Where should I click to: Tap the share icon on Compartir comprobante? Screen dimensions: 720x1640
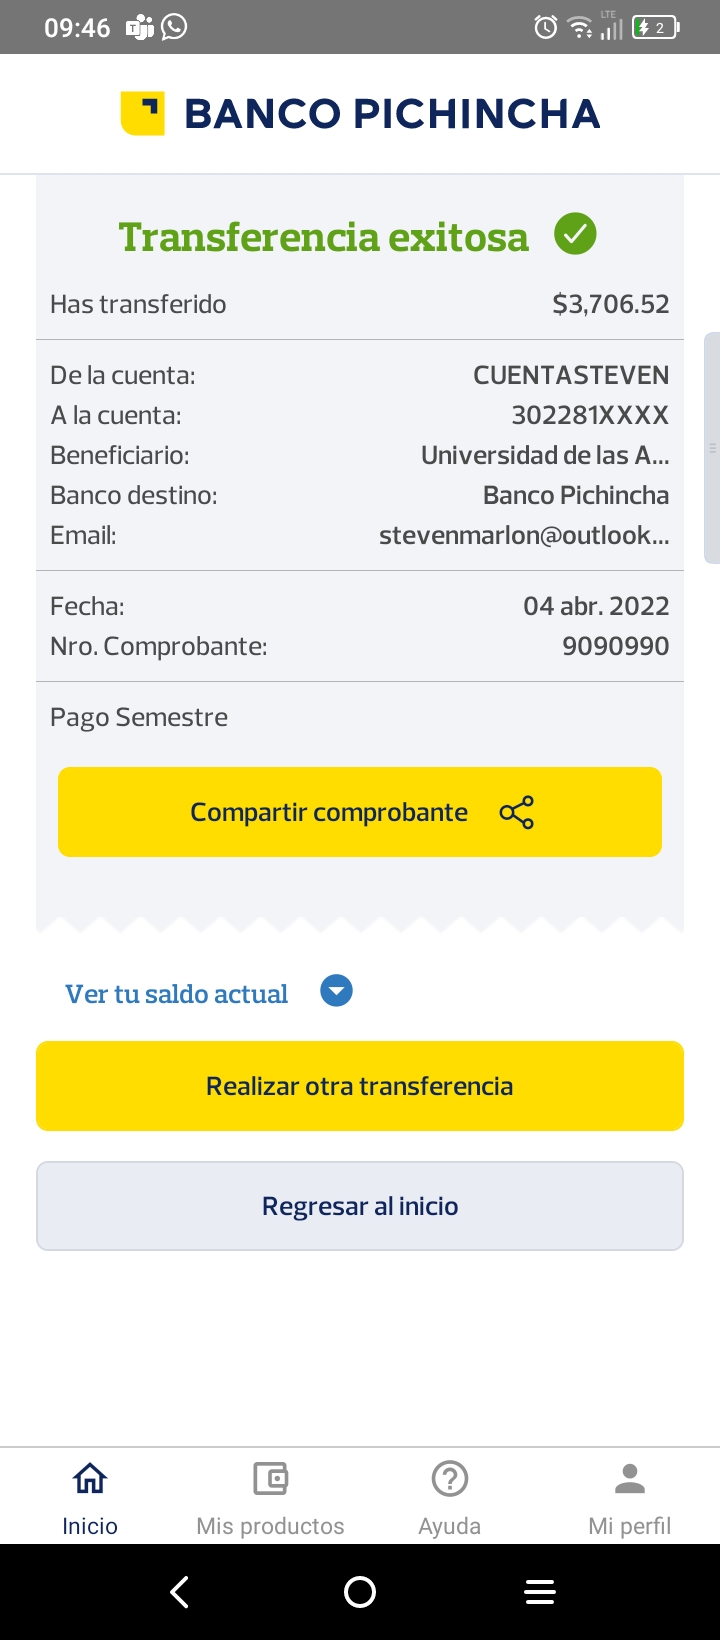517,813
